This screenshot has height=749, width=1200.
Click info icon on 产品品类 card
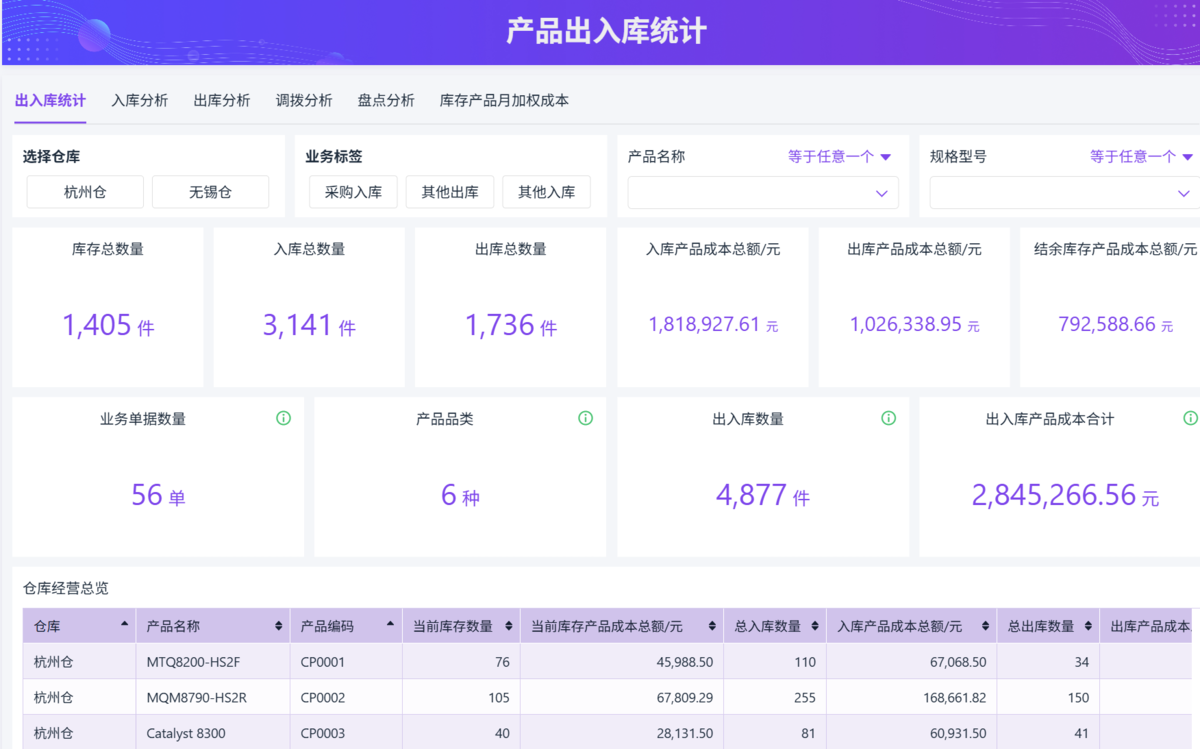586,418
